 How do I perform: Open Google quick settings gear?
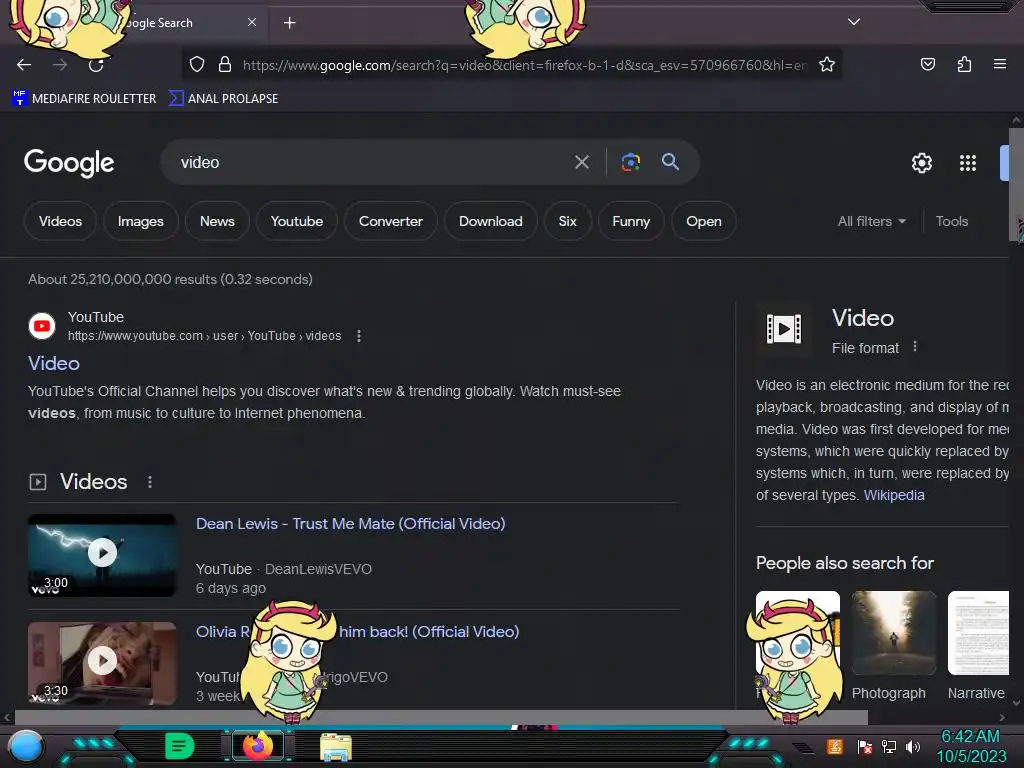tap(921, 163)
